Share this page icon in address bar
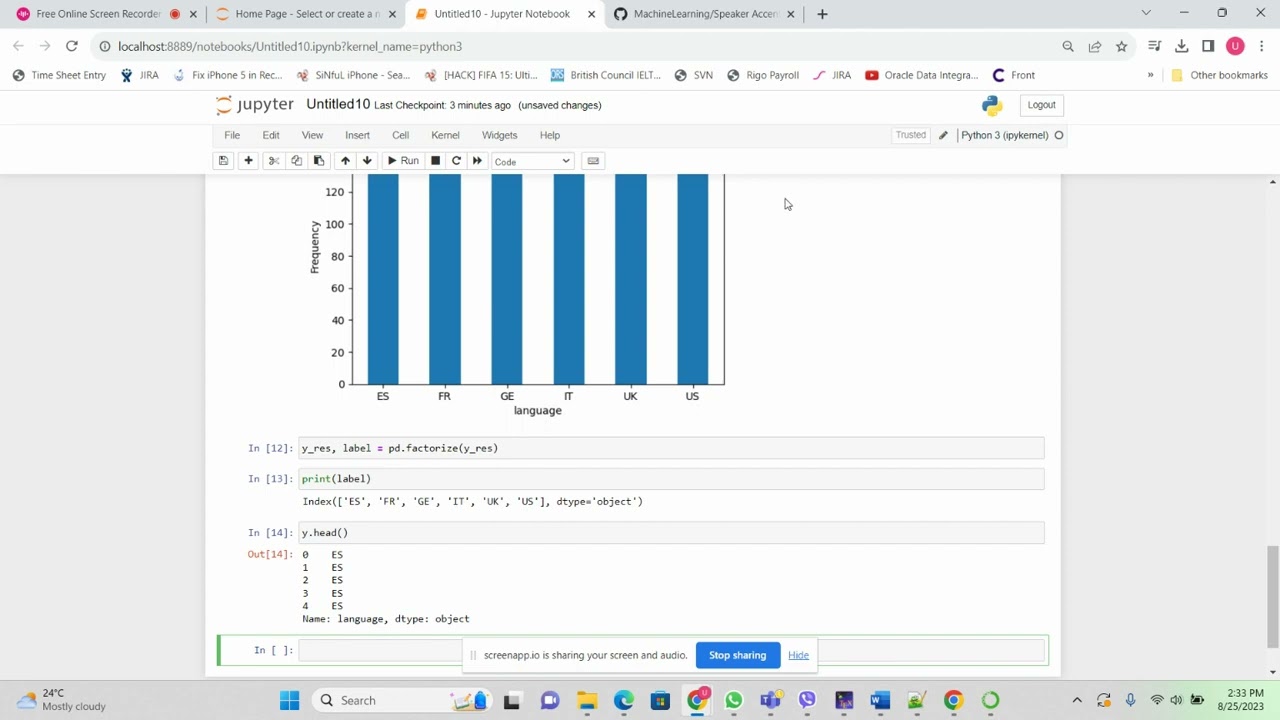 point(1095,46)
